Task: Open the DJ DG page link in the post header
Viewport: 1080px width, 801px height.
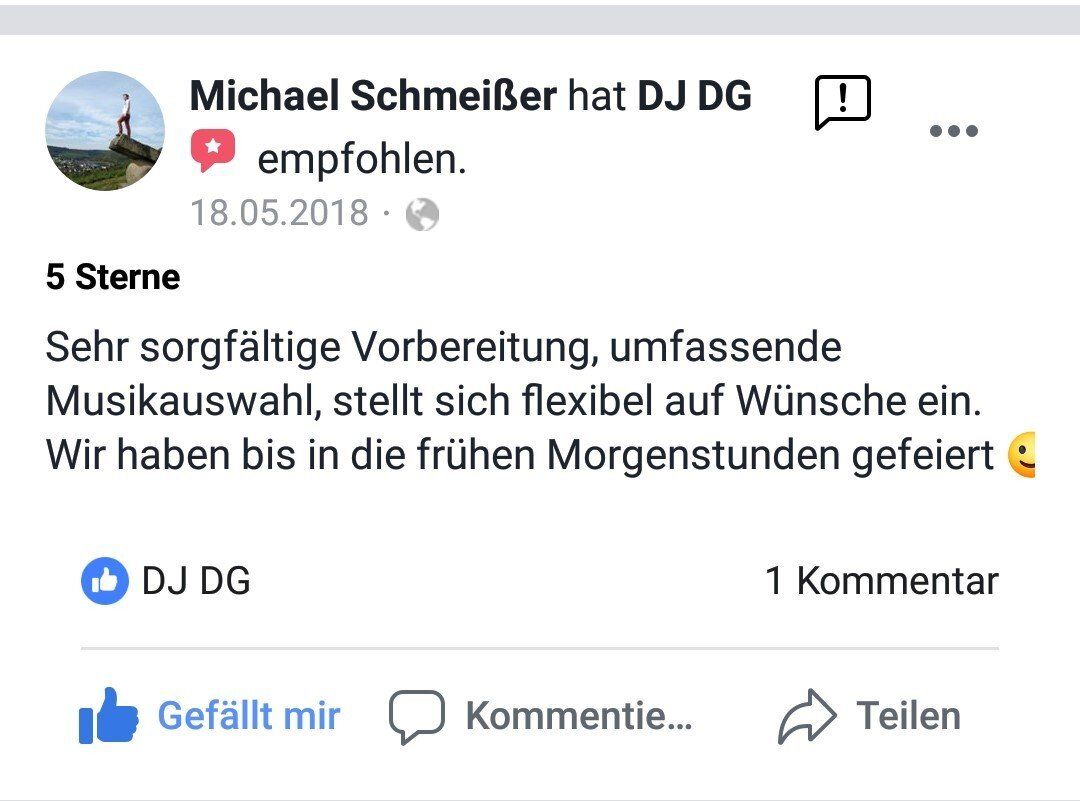Action: [694, 97]
